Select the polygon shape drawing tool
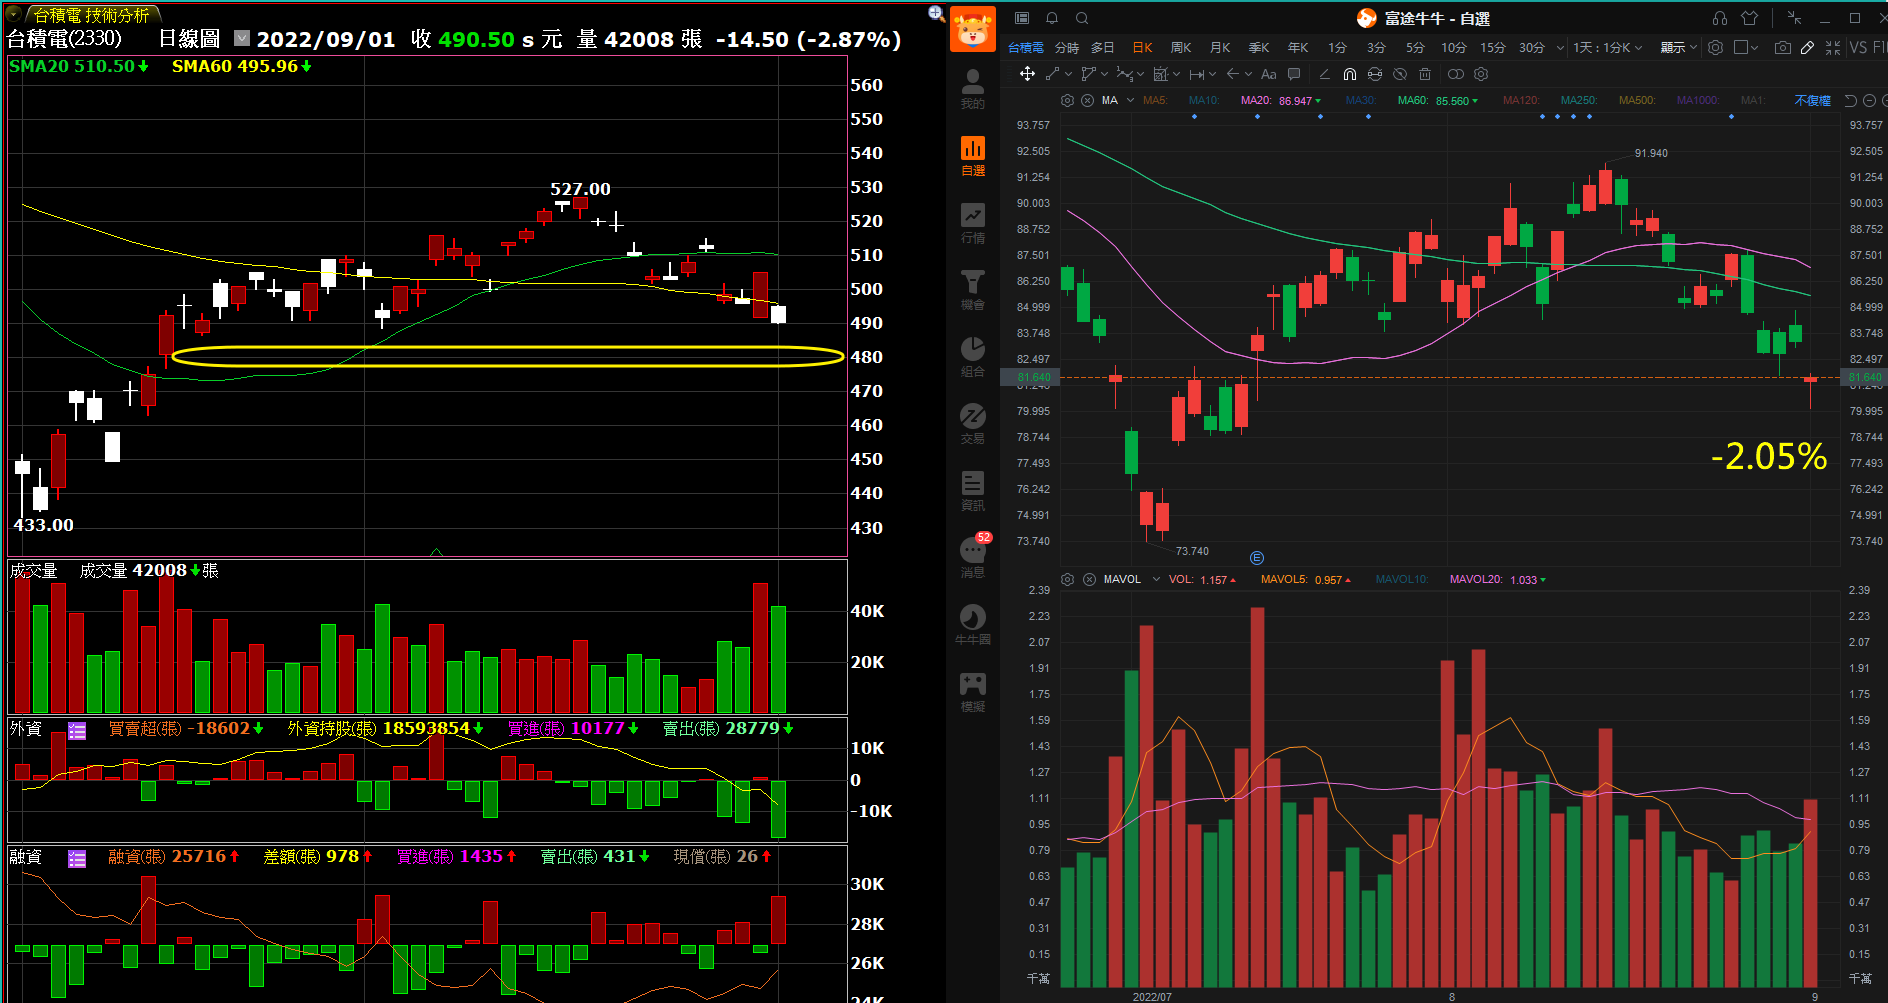Image resolution: width=1888 pixels, height=1003 pixels. tap(1089, 74)
